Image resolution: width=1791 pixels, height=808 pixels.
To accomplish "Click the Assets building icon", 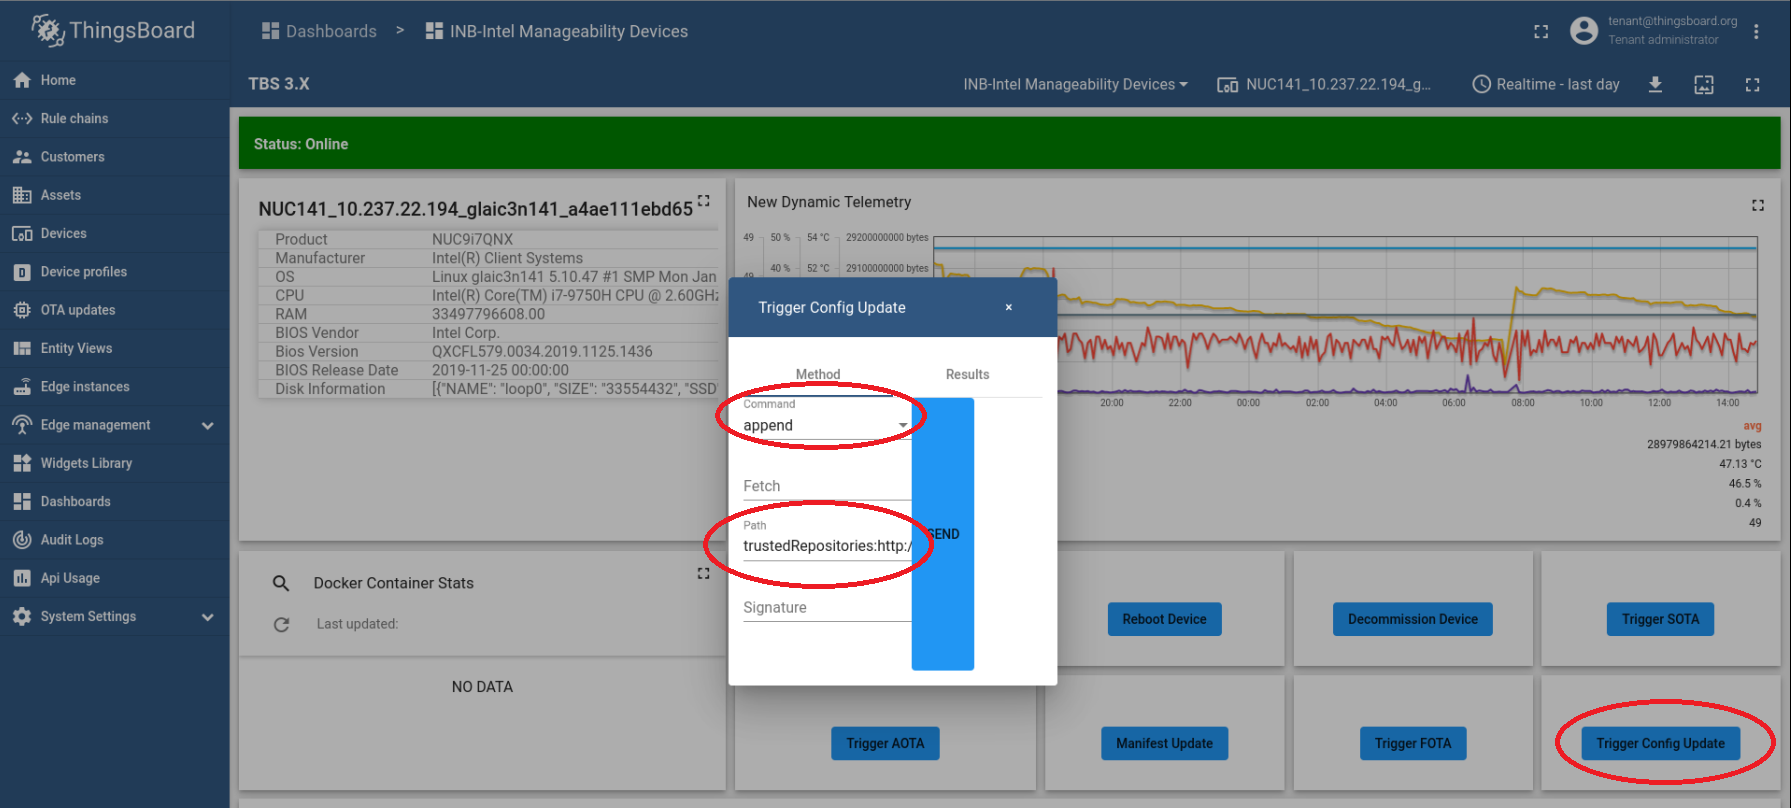I will coord(22,195).
